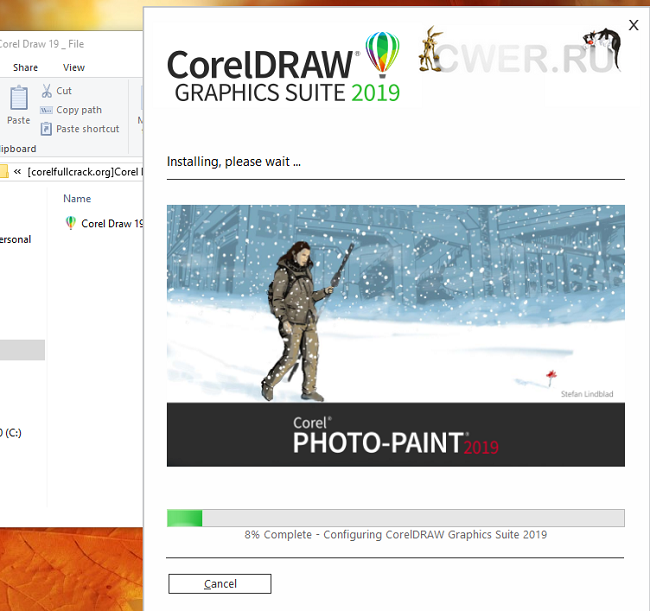Screen dimensions: 650x611
Task: Click the Cut scissors icon in File Explorer
Action: click(x=46, y=90)
